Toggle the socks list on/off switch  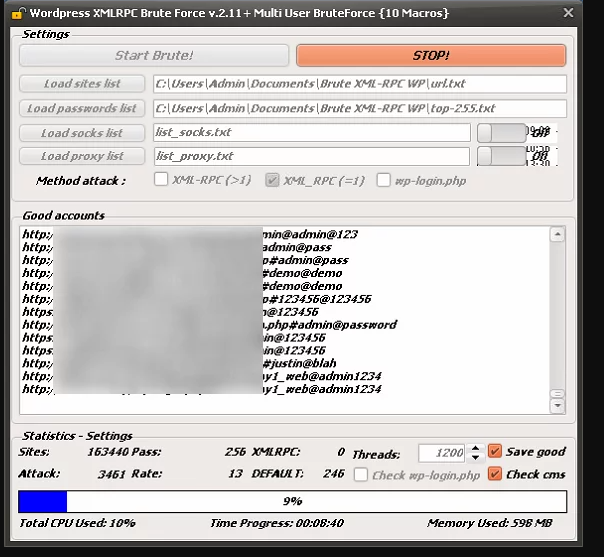[501, 133]
